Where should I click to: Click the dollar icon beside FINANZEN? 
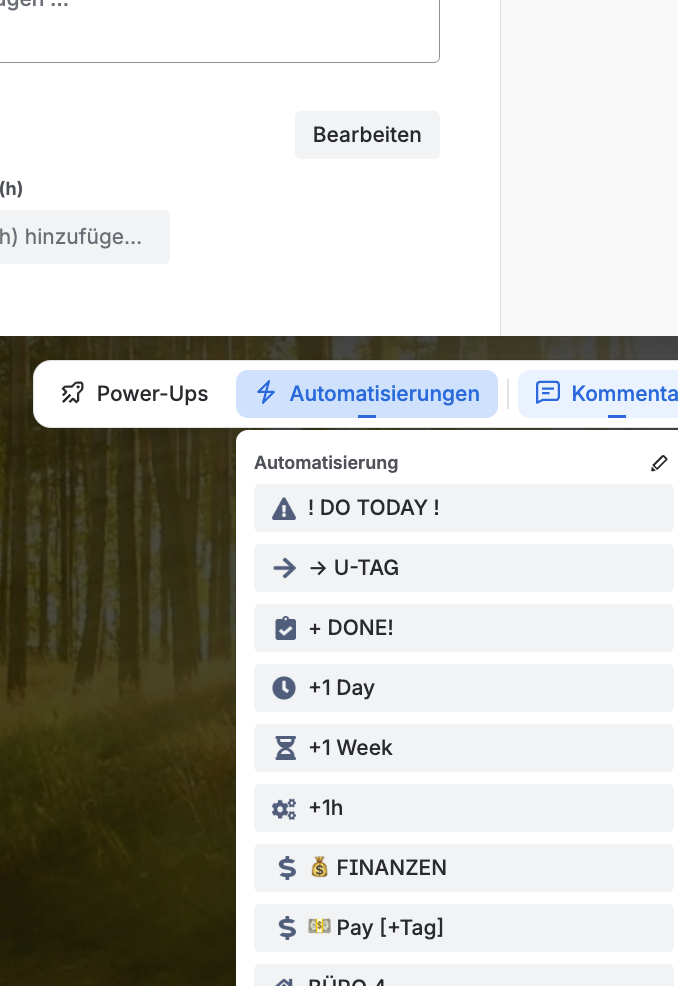pyautogui.click(x=287, y=868)
